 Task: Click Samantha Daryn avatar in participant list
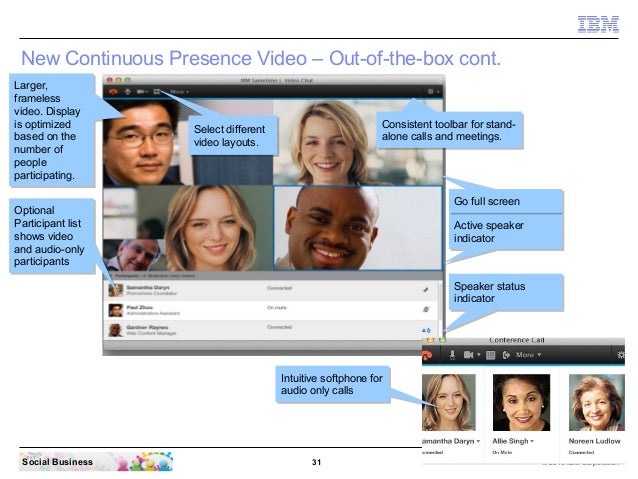116,291
